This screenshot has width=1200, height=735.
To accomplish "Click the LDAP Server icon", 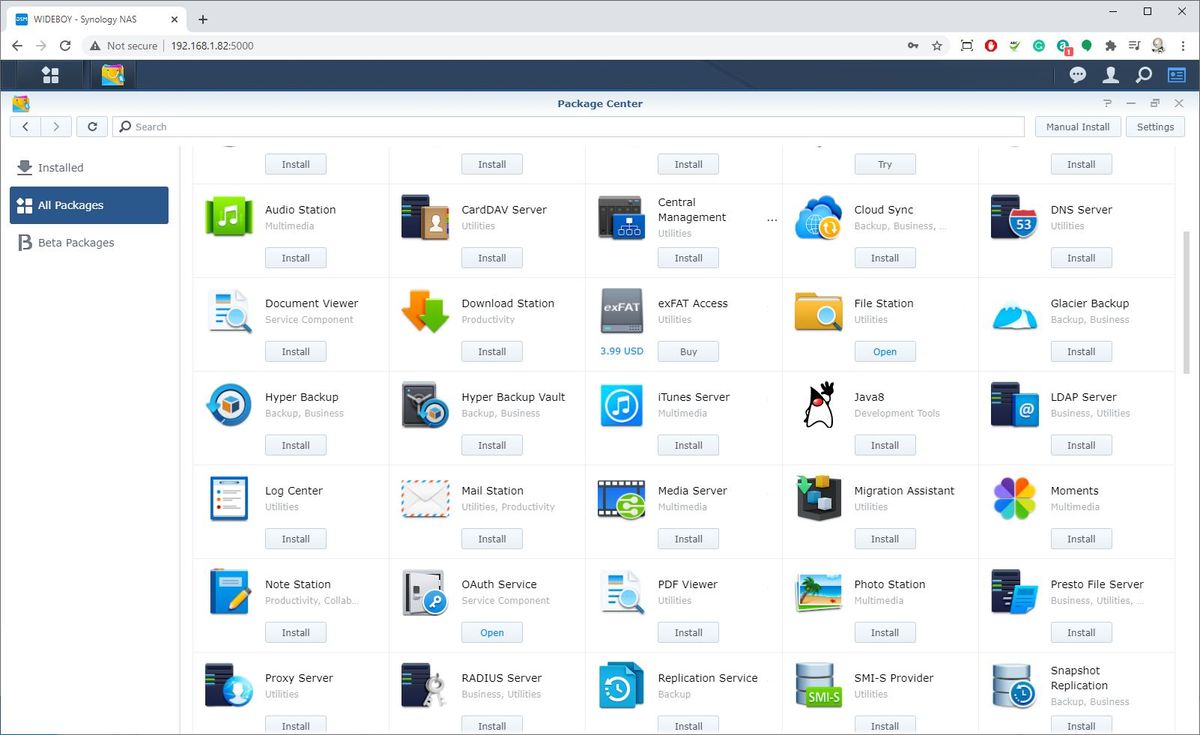I will 1014,405.
